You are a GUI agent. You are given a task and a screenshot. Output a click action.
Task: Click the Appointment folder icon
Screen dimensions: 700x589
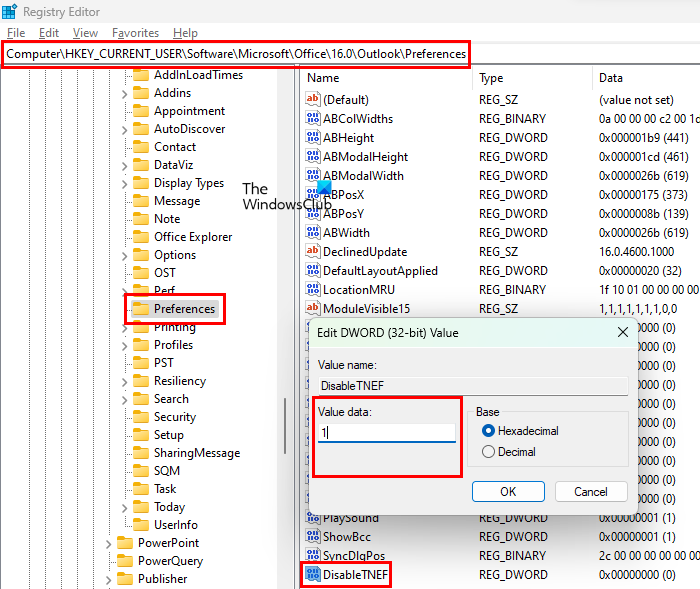click(x=141, y=111)
